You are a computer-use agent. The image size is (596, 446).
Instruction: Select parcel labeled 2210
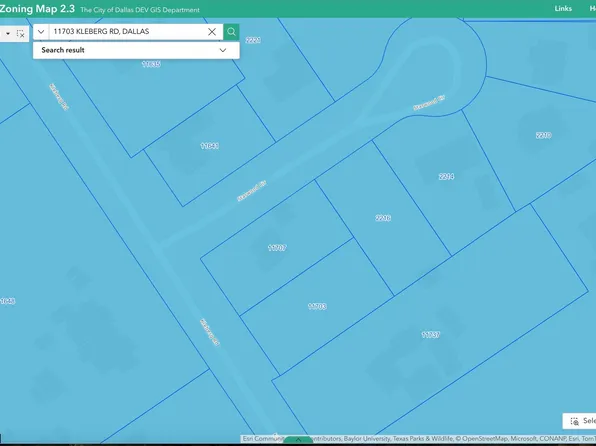pos(544,135)
